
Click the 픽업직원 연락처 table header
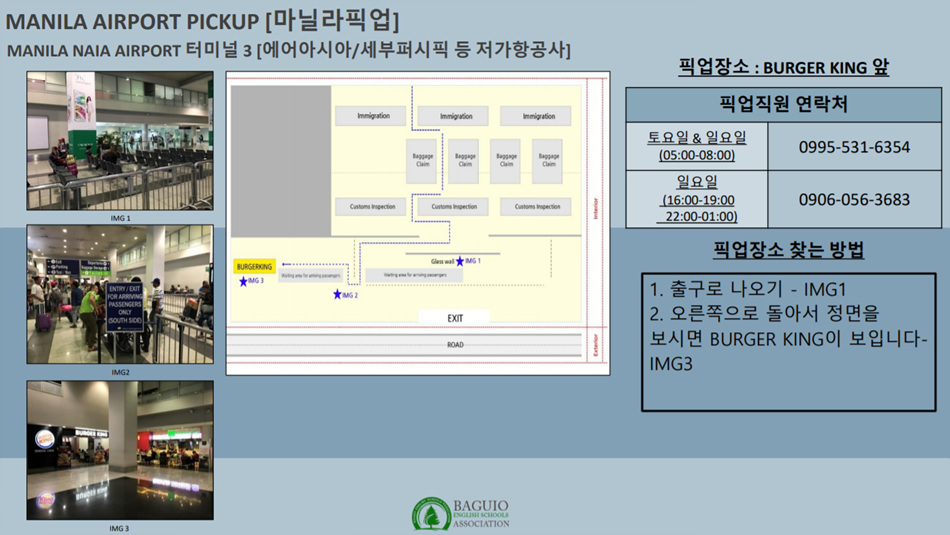783,104
